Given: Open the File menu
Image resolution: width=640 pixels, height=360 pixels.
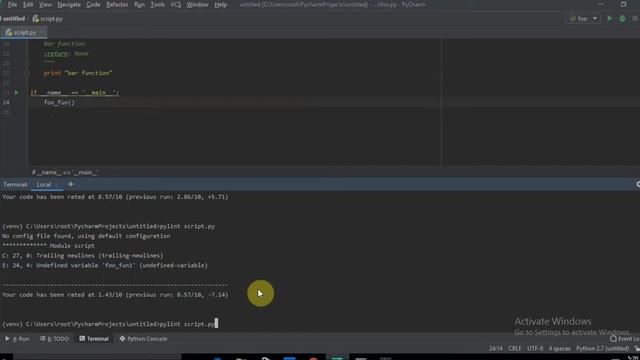Looking at the screenshot, I should 12,4.
